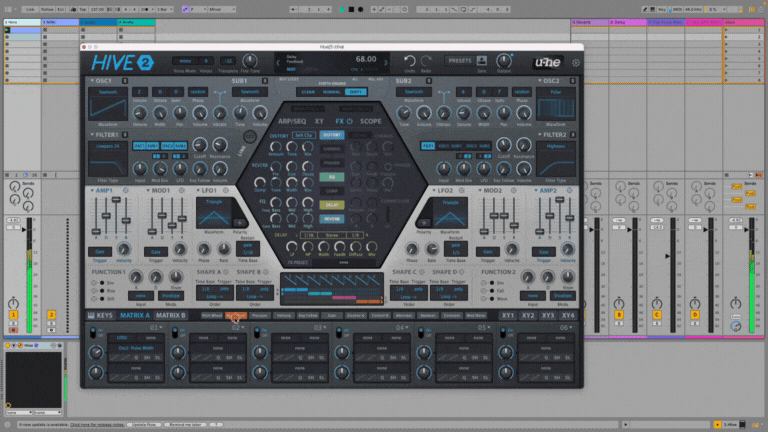Screen dimensions: 768x432
Task: Click the u-he logo
Action: pos(547,62)
